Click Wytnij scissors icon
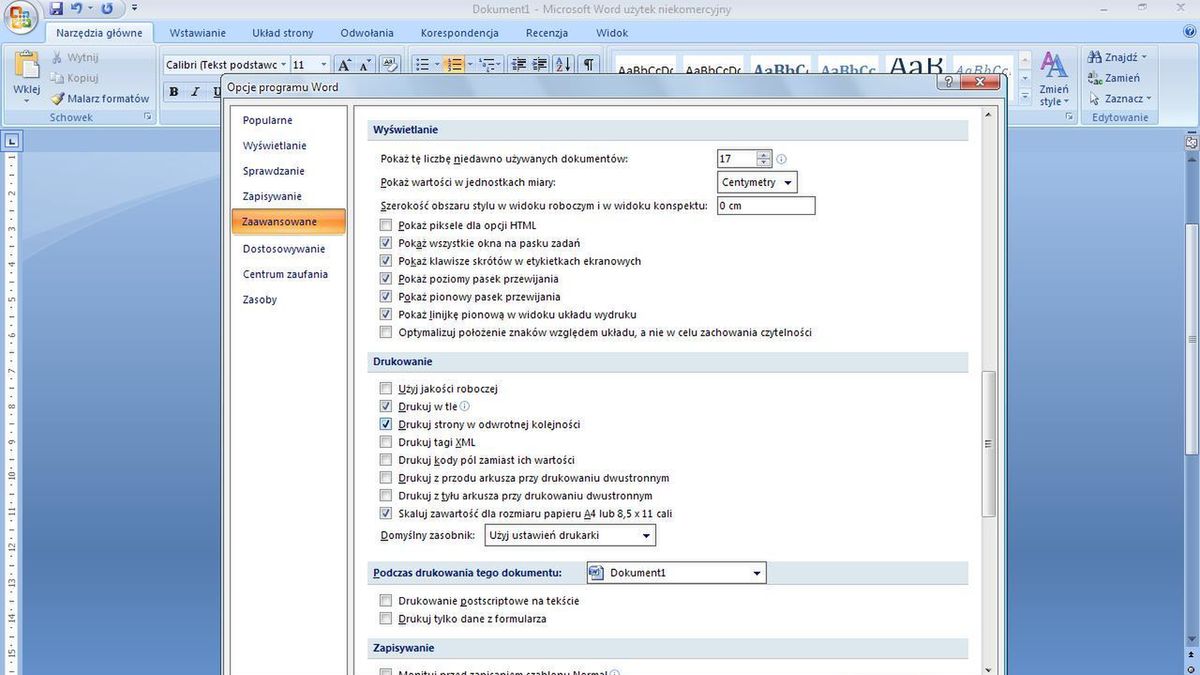 click(x=58, y=57)
